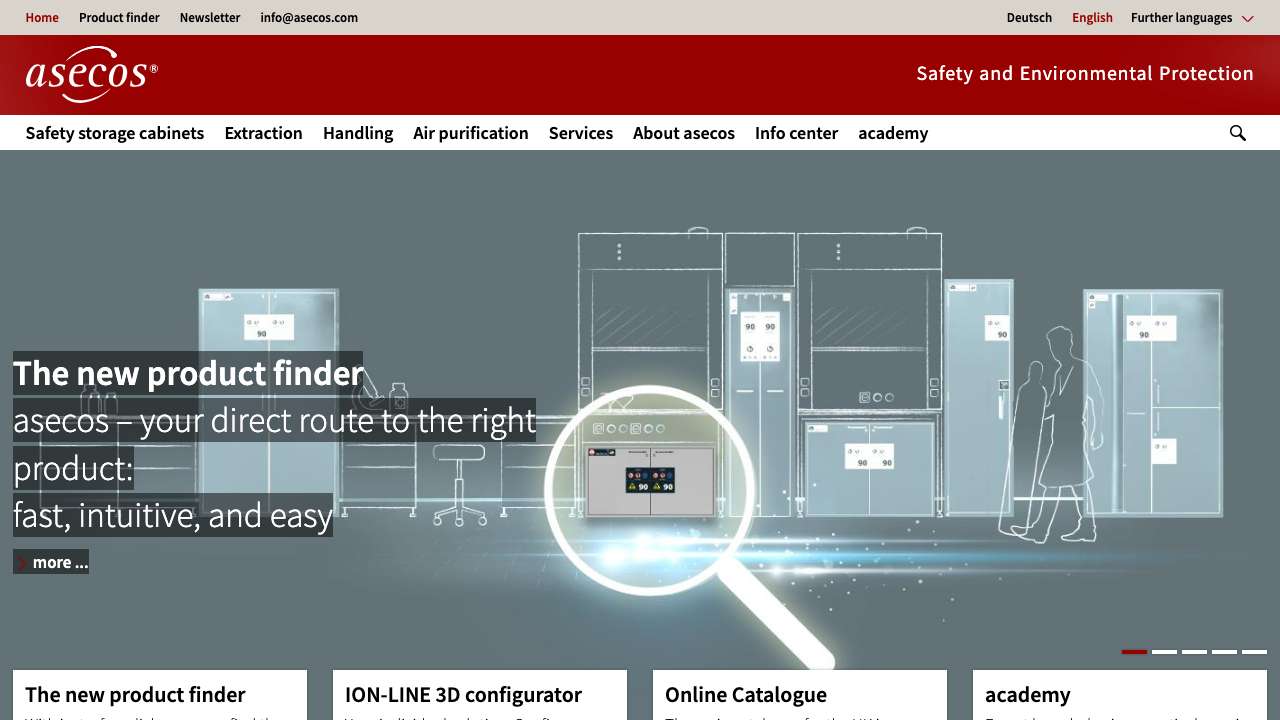Screen dimensions: 1280x720
Task: Expand the Further languages dropdown
Action: click(x=1191, y=18)
